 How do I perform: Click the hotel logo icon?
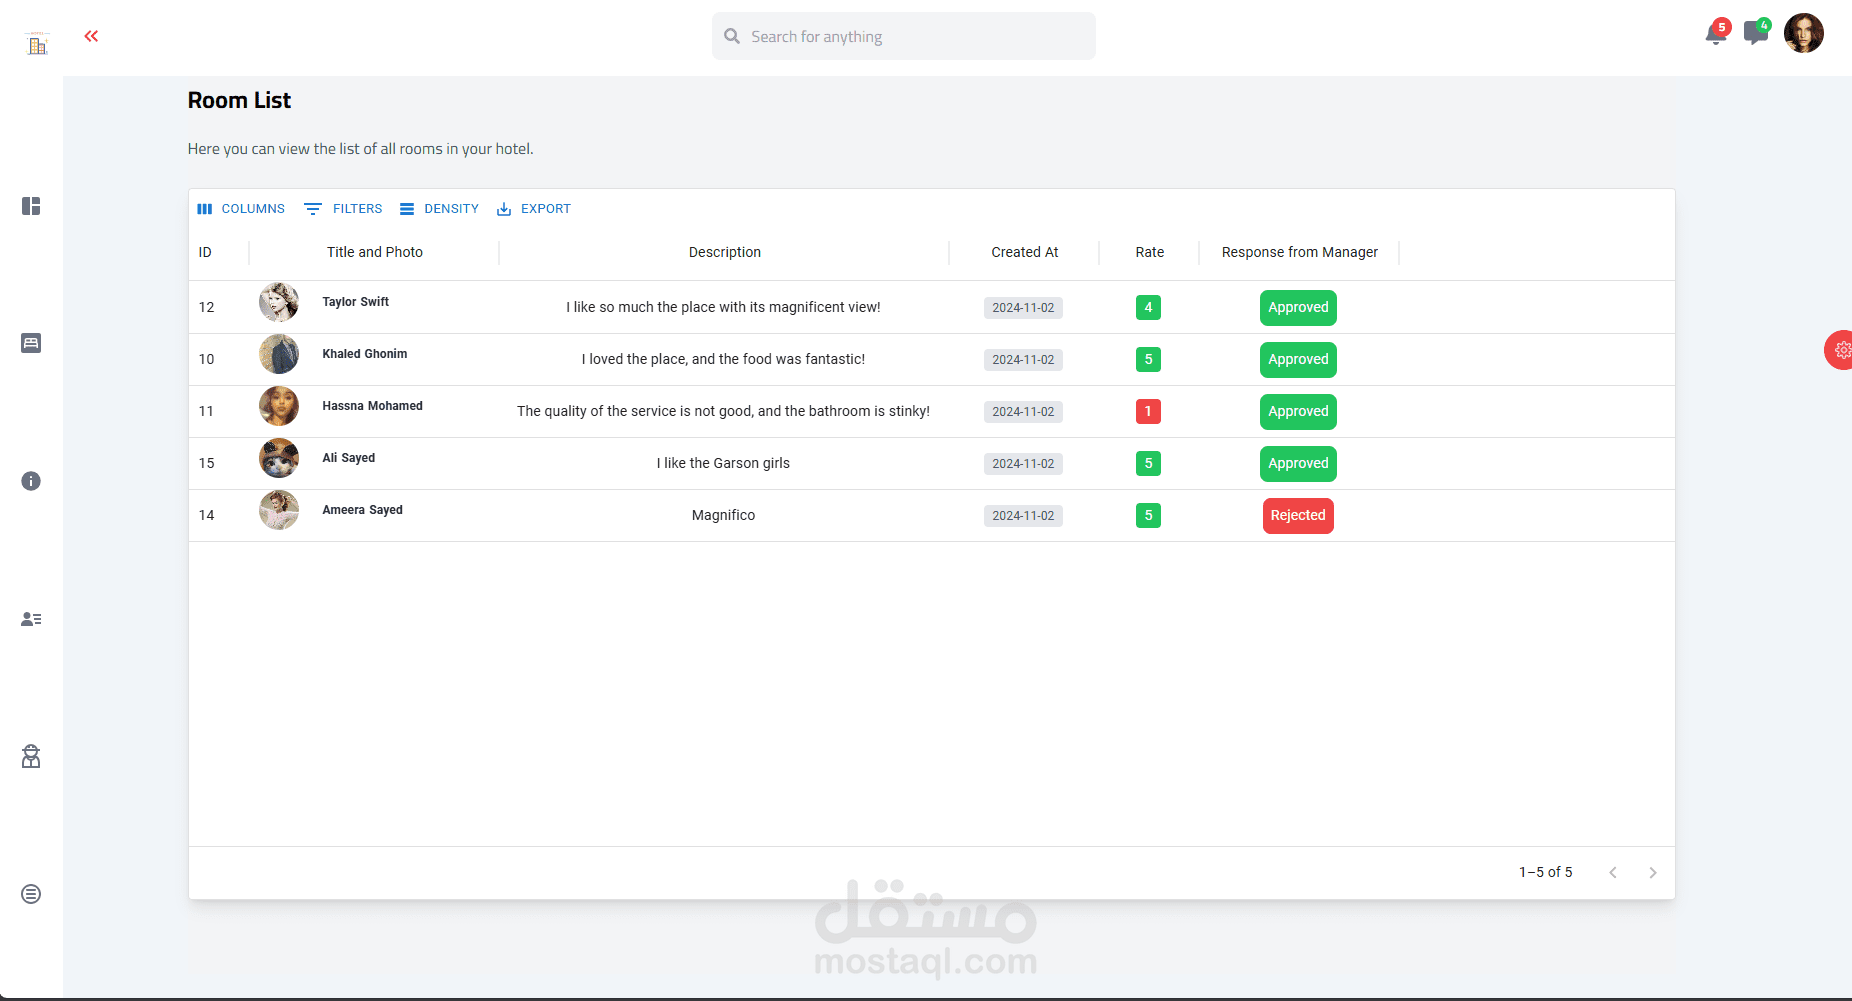coord(37,43)
